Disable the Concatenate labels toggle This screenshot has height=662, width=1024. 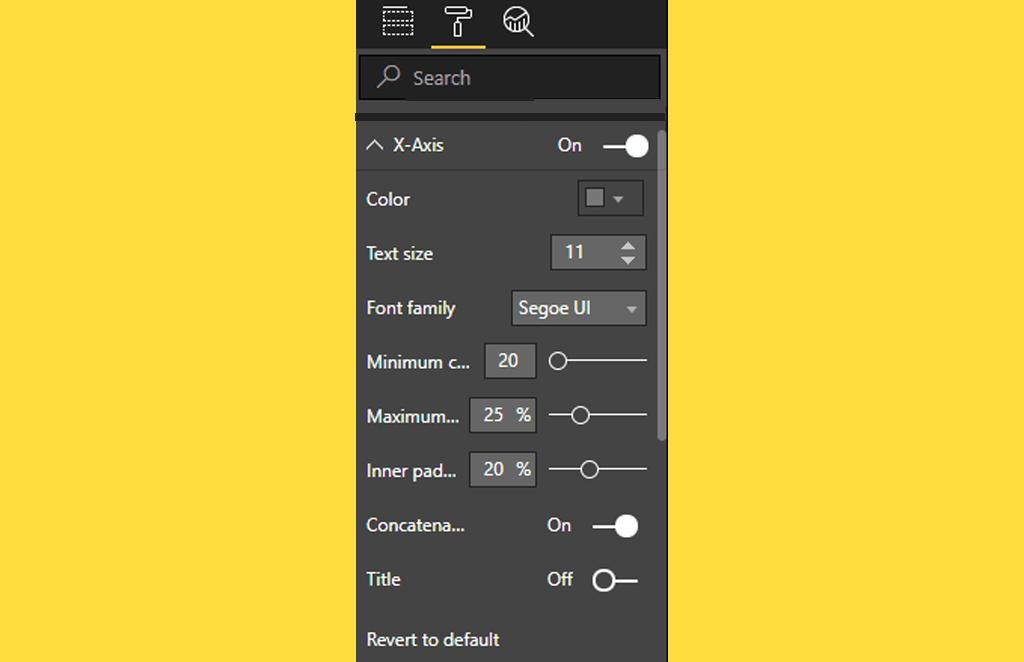pos(616,526)
